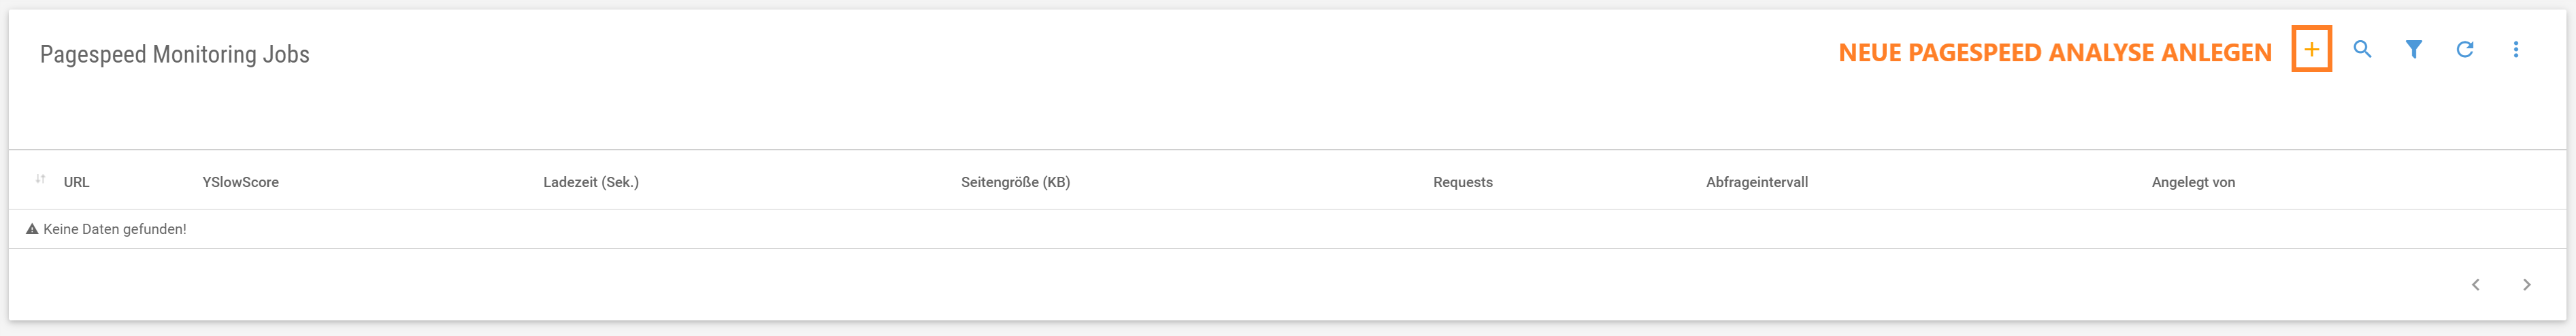Refresh the Pagespeed Monitoring Jobs table
The image size is (2576, 336).
pos(2465,49)
